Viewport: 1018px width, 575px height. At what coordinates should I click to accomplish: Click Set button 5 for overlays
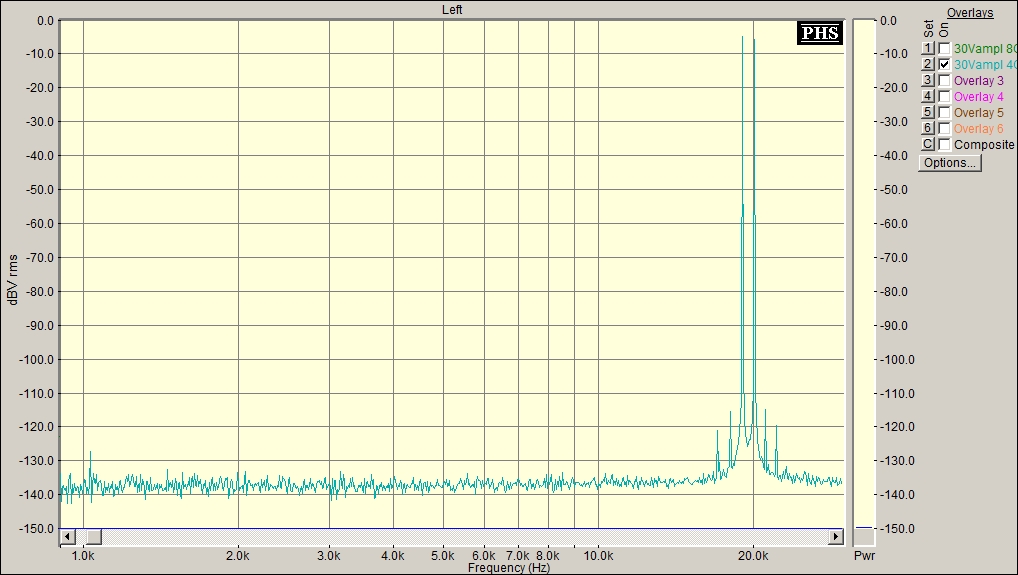[928, 112]
